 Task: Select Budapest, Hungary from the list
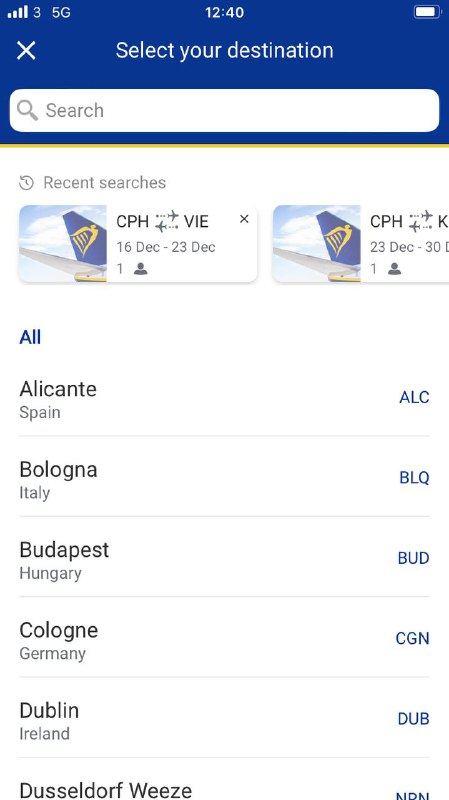click(224, 559)
